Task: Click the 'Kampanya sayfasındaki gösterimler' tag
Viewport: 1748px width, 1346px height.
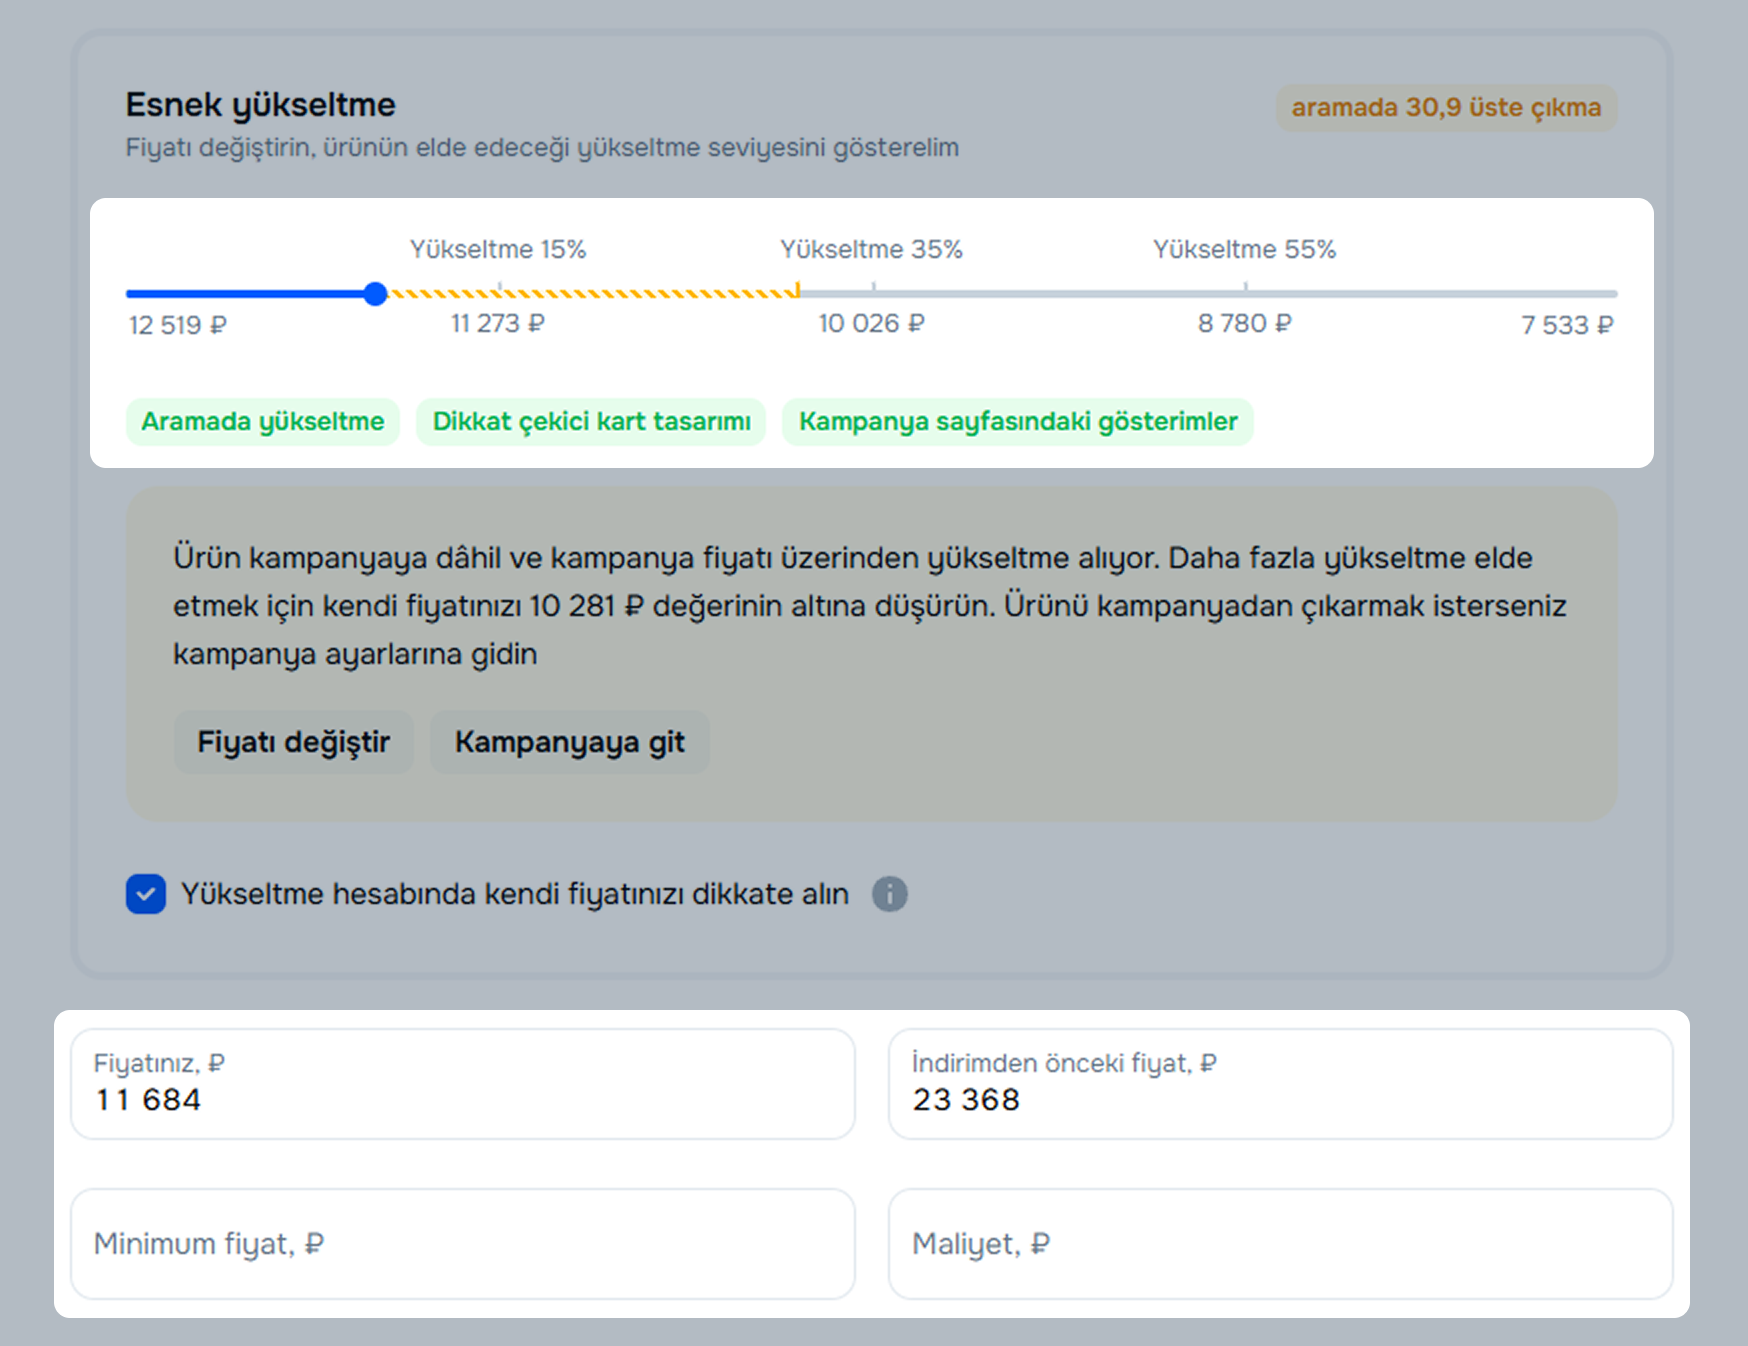Action: 1017,422
